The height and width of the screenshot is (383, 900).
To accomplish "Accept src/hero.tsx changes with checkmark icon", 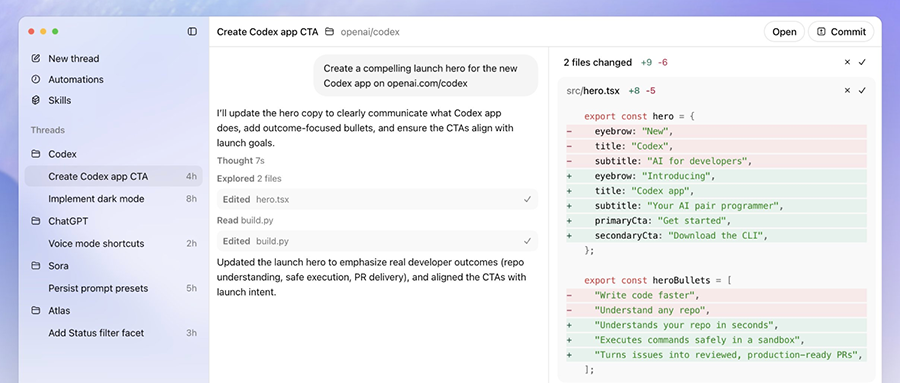I will [x=862, y=90].
